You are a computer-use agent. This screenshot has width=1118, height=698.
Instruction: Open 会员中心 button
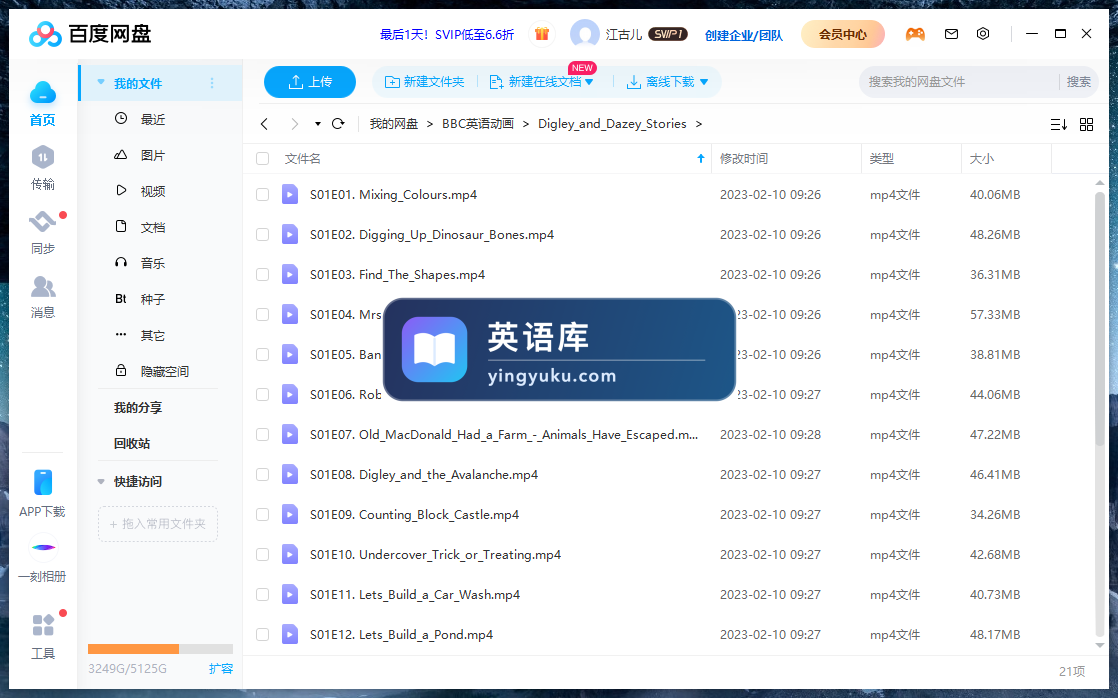coord(843,34)
